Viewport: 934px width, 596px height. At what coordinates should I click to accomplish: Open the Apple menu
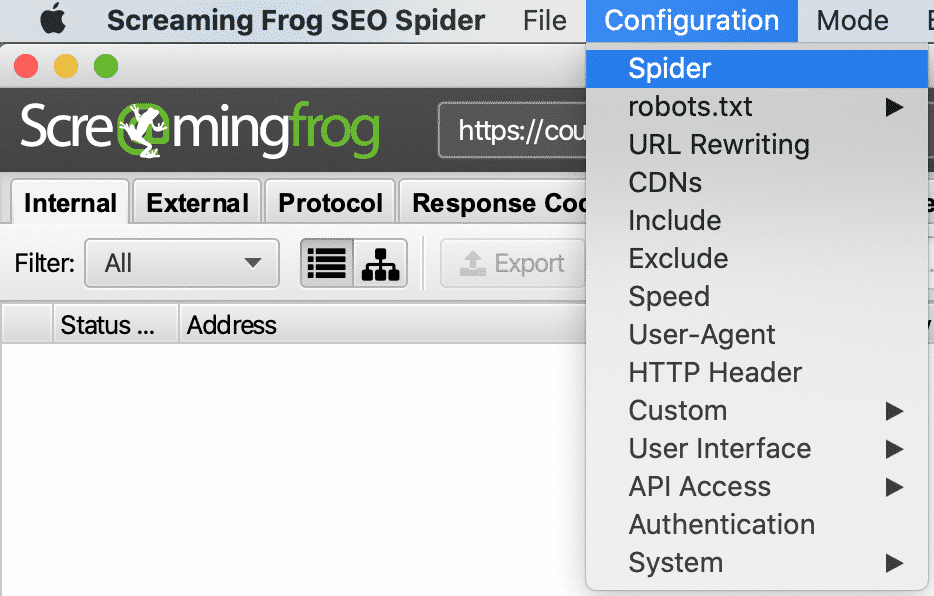coord(51,20)
